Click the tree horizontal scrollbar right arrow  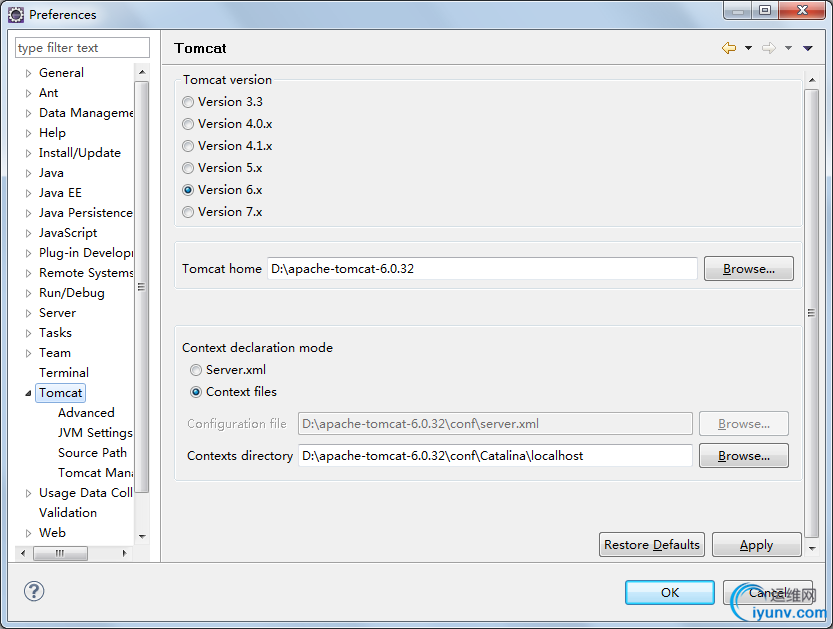point(124,553)
